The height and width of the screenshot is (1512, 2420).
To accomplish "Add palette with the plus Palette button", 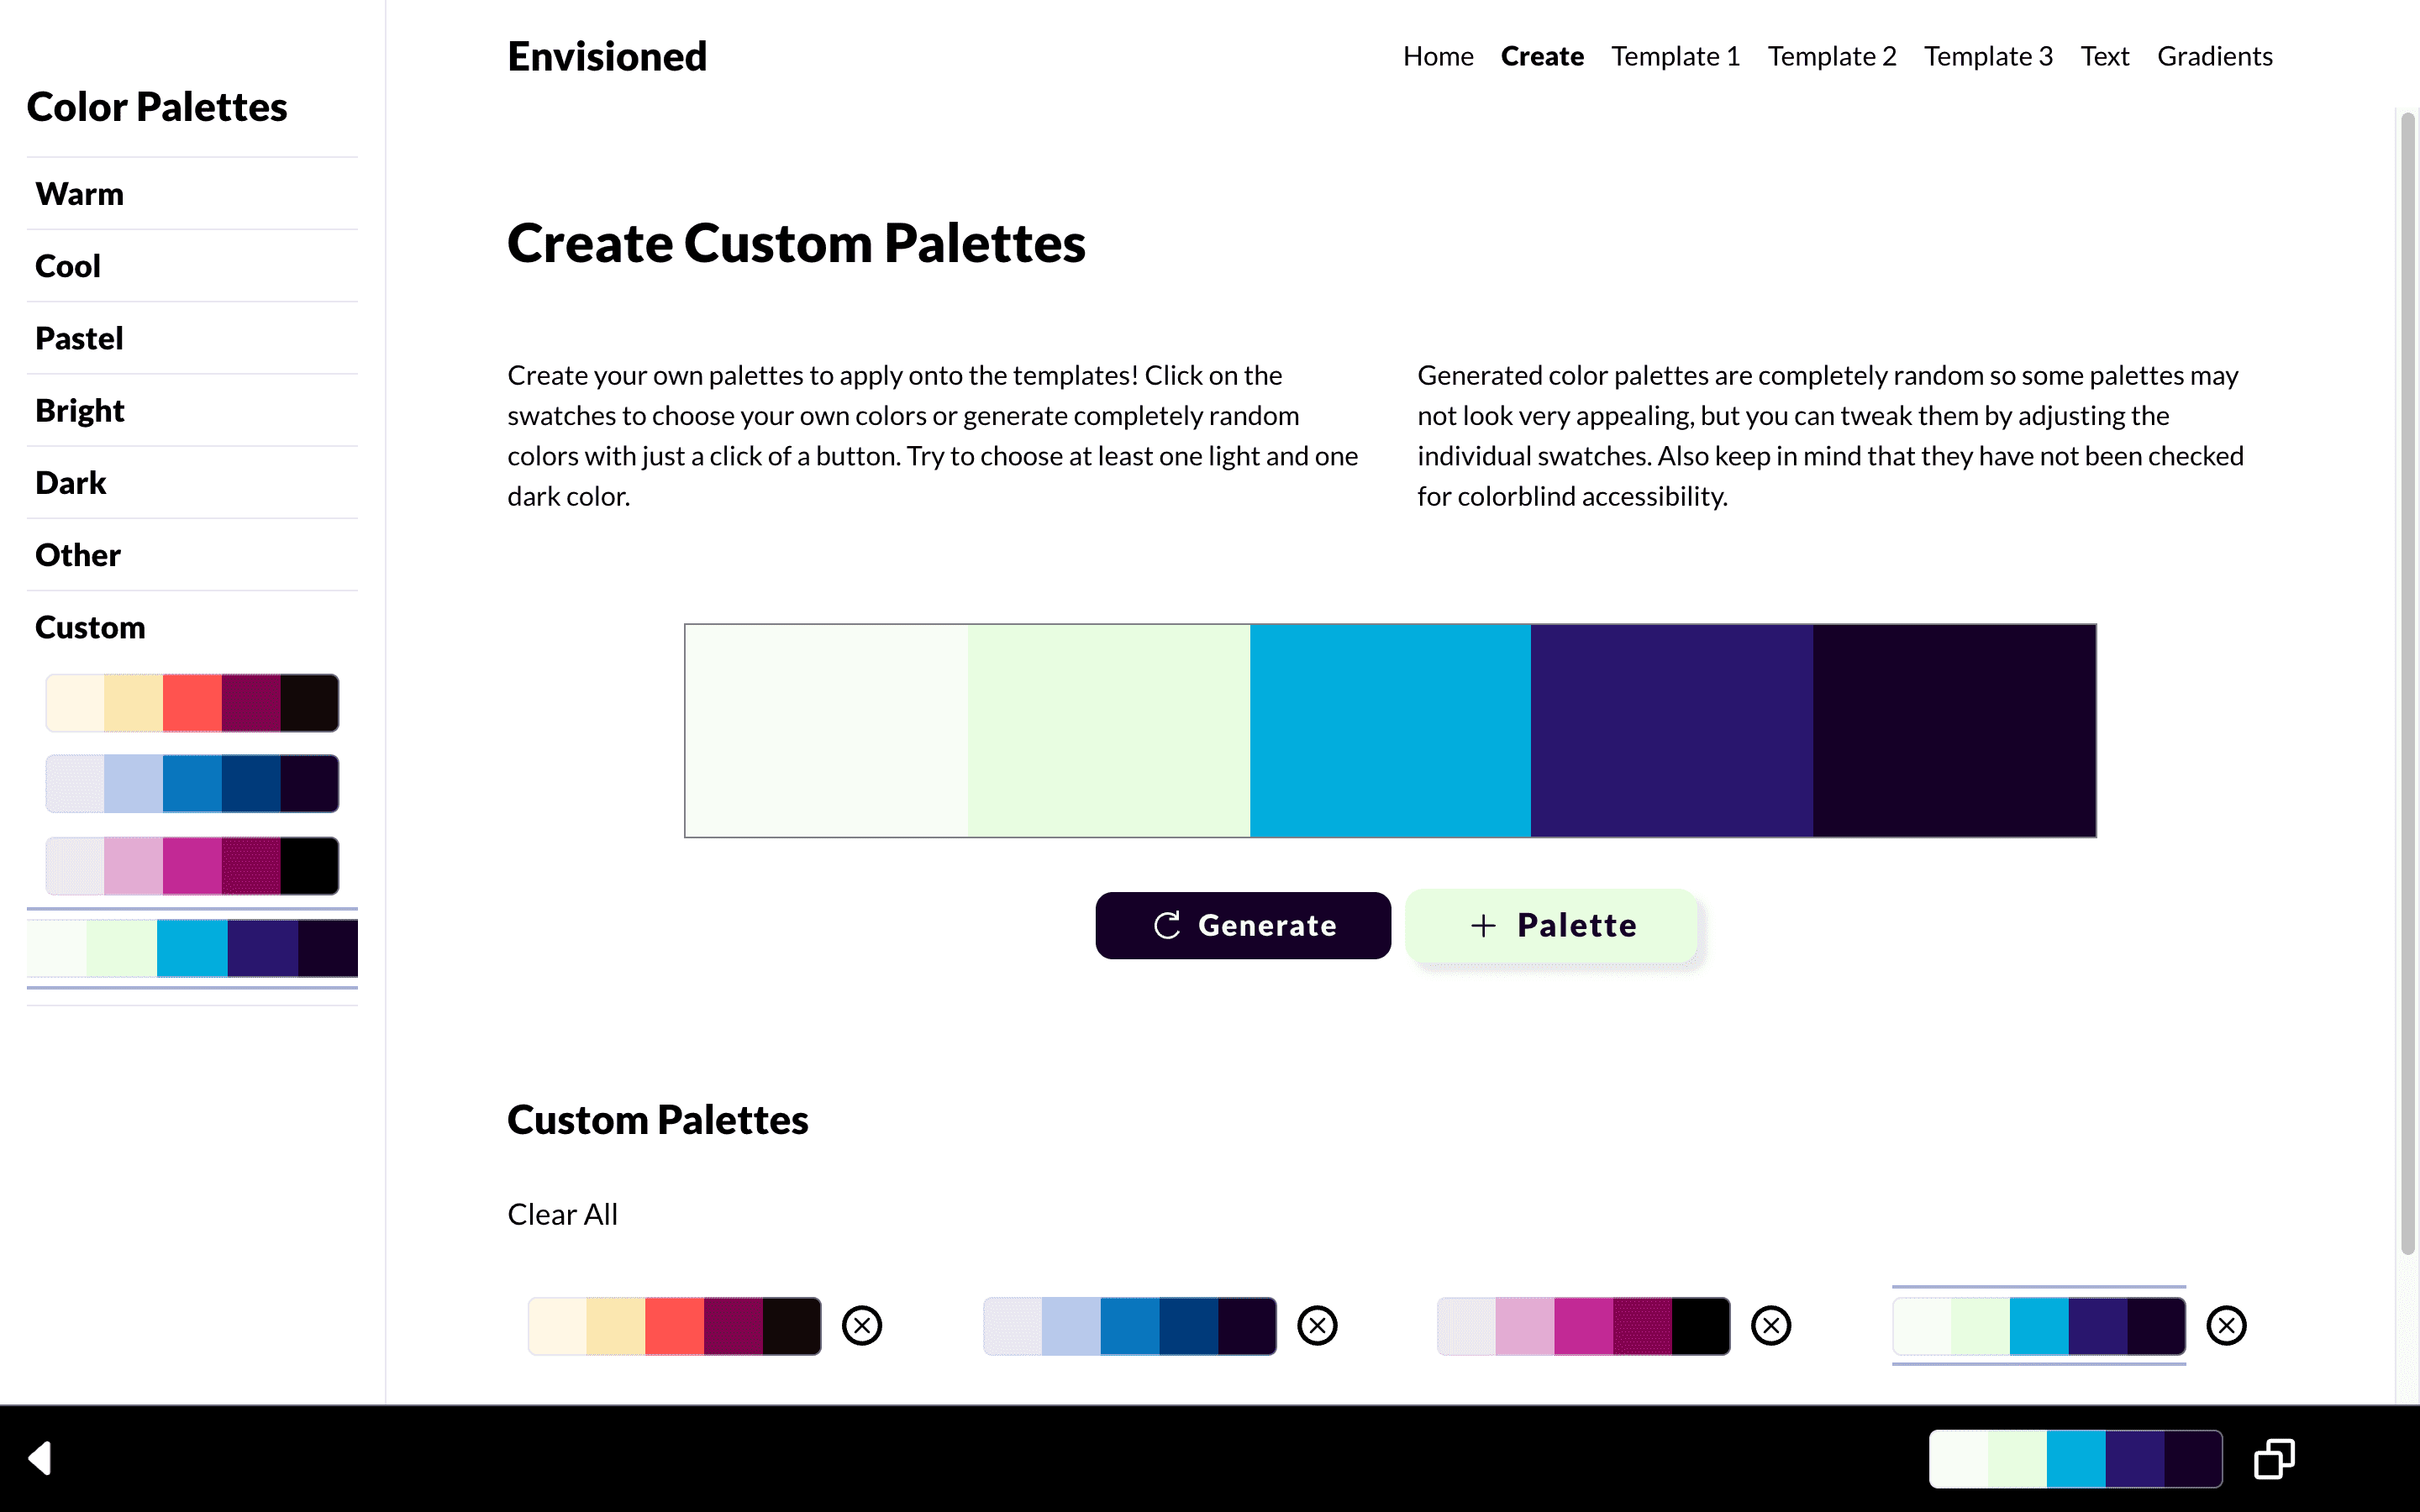I will [1552, 925].
